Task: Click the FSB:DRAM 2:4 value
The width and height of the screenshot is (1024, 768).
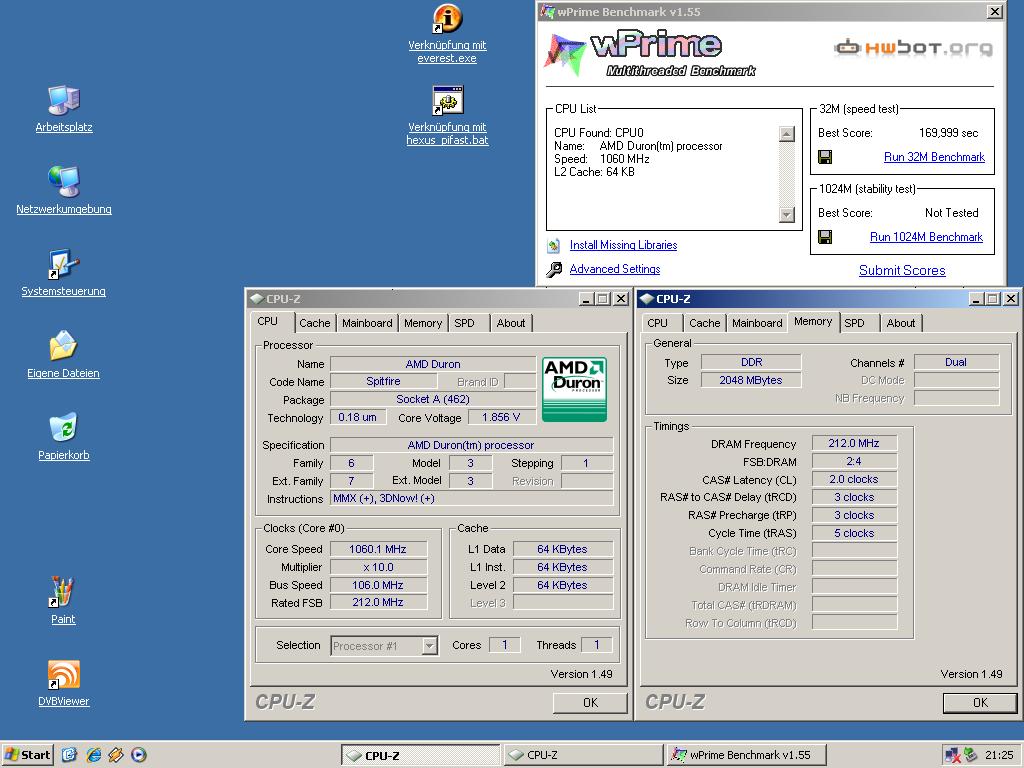Action: [854, 461]
